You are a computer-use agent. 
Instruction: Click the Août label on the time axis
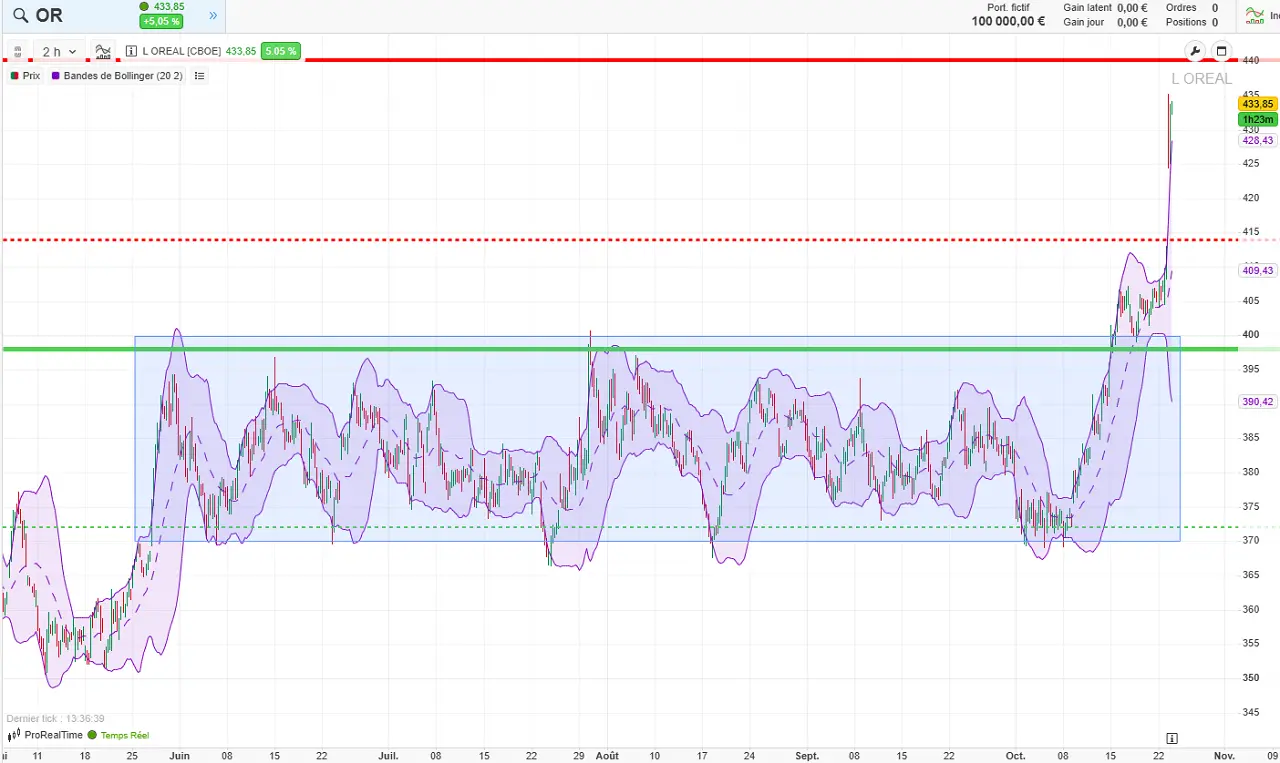(x=607, y=756)
